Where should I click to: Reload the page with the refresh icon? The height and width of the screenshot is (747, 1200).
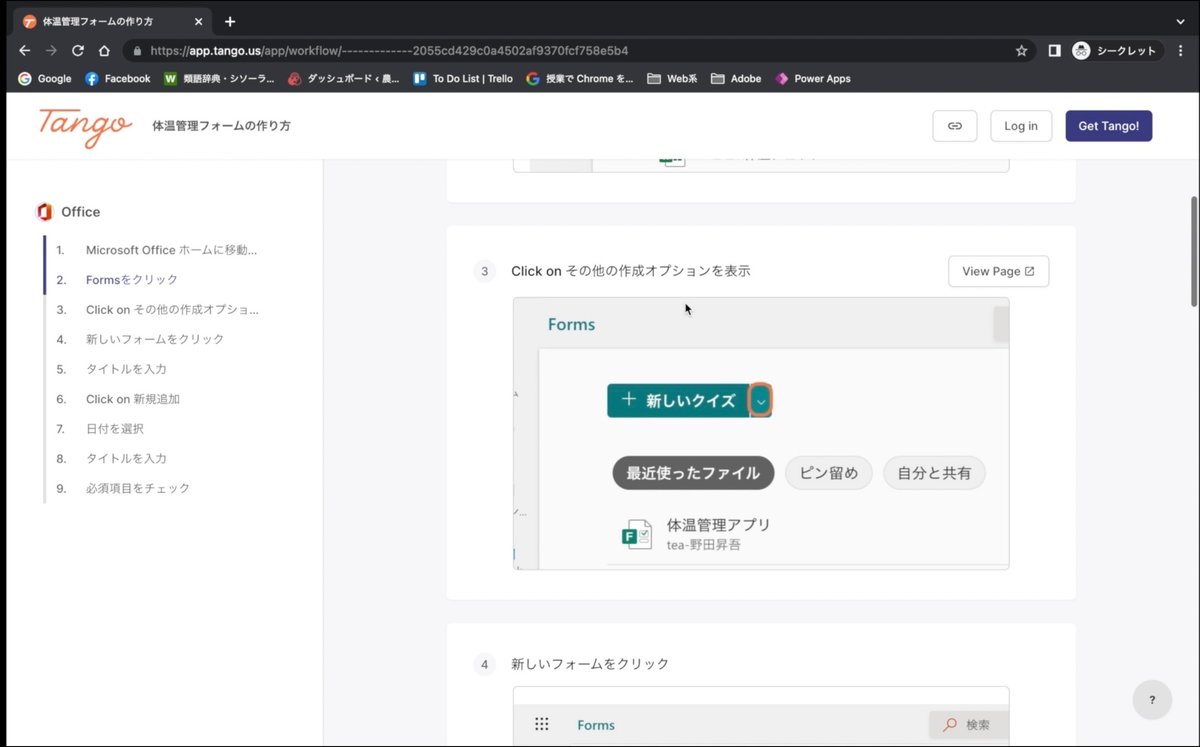point(78,50)
